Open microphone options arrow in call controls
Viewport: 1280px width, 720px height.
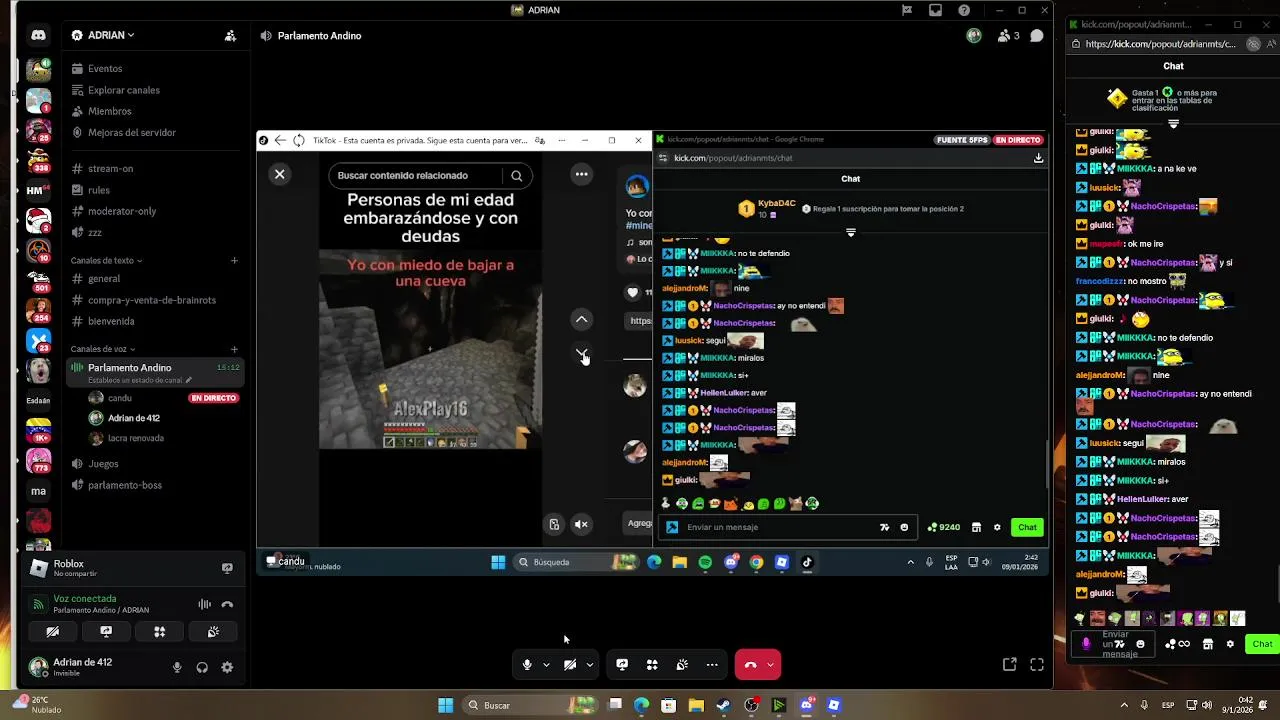click(546, 664)
